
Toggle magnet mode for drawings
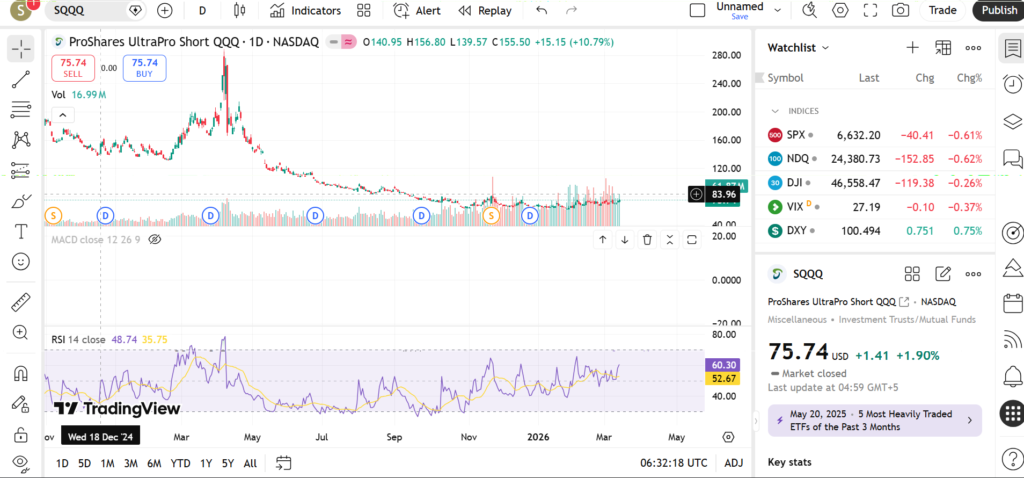pos(21,374)
